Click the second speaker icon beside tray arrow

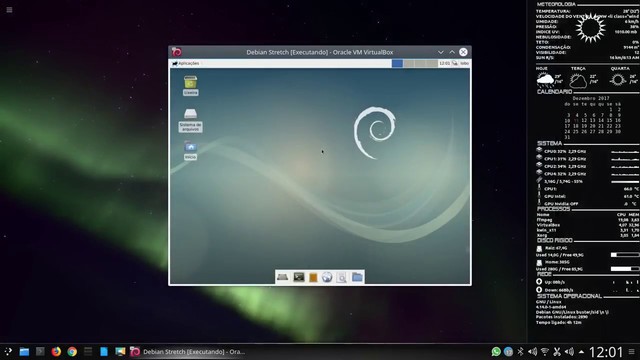(x=569, y=351)
